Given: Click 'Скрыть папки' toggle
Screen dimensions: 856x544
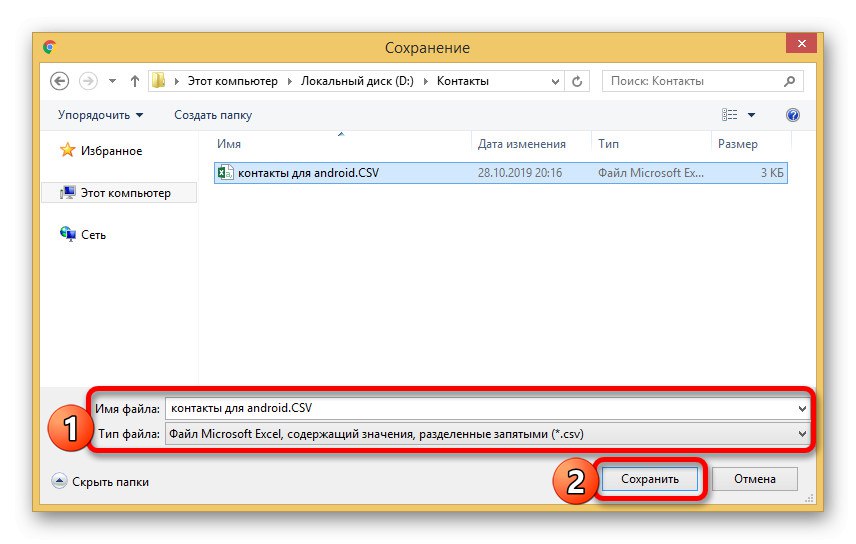Looking at the screenshot, I should [100, 482].
